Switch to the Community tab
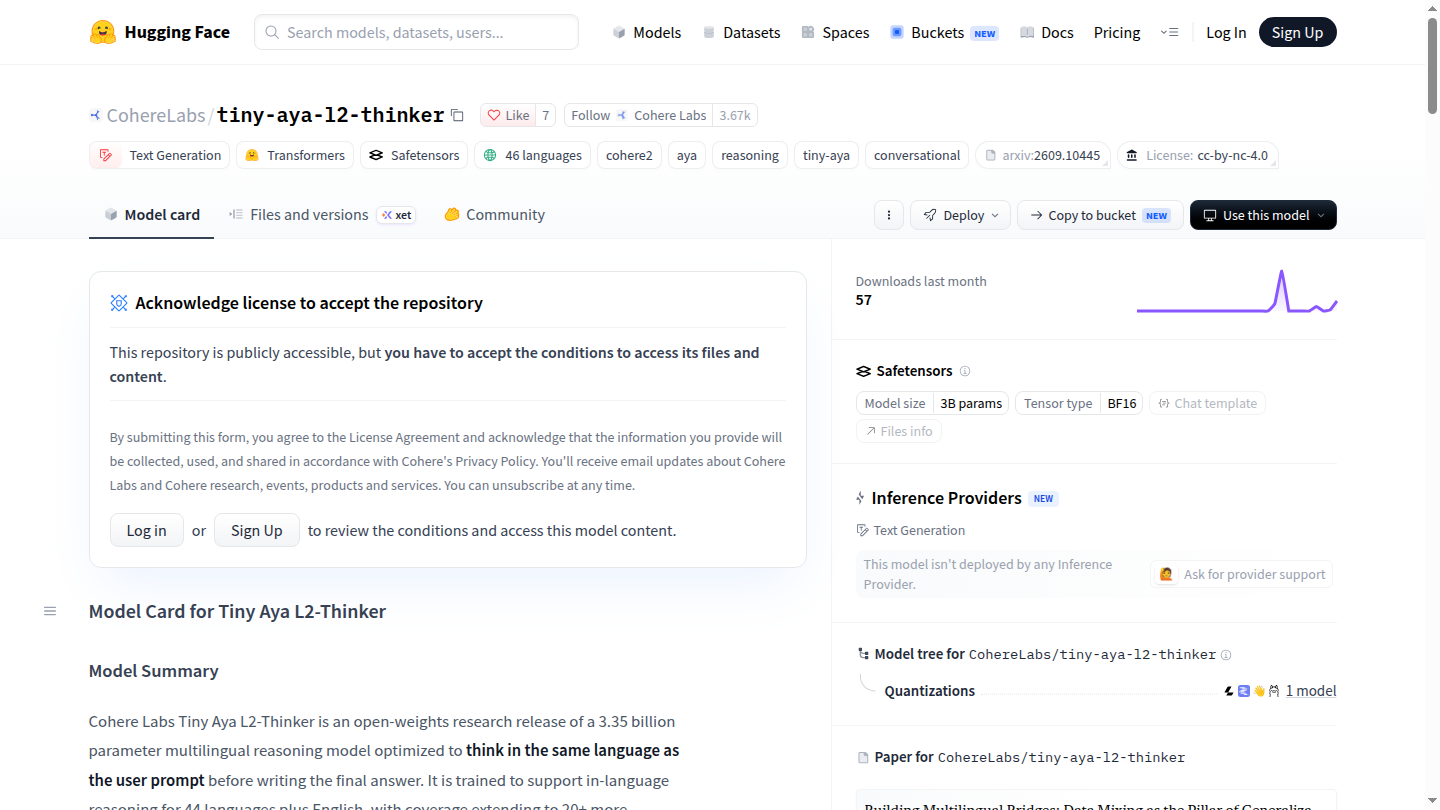This screenshot has width=1440, height=810. point(495,215)
